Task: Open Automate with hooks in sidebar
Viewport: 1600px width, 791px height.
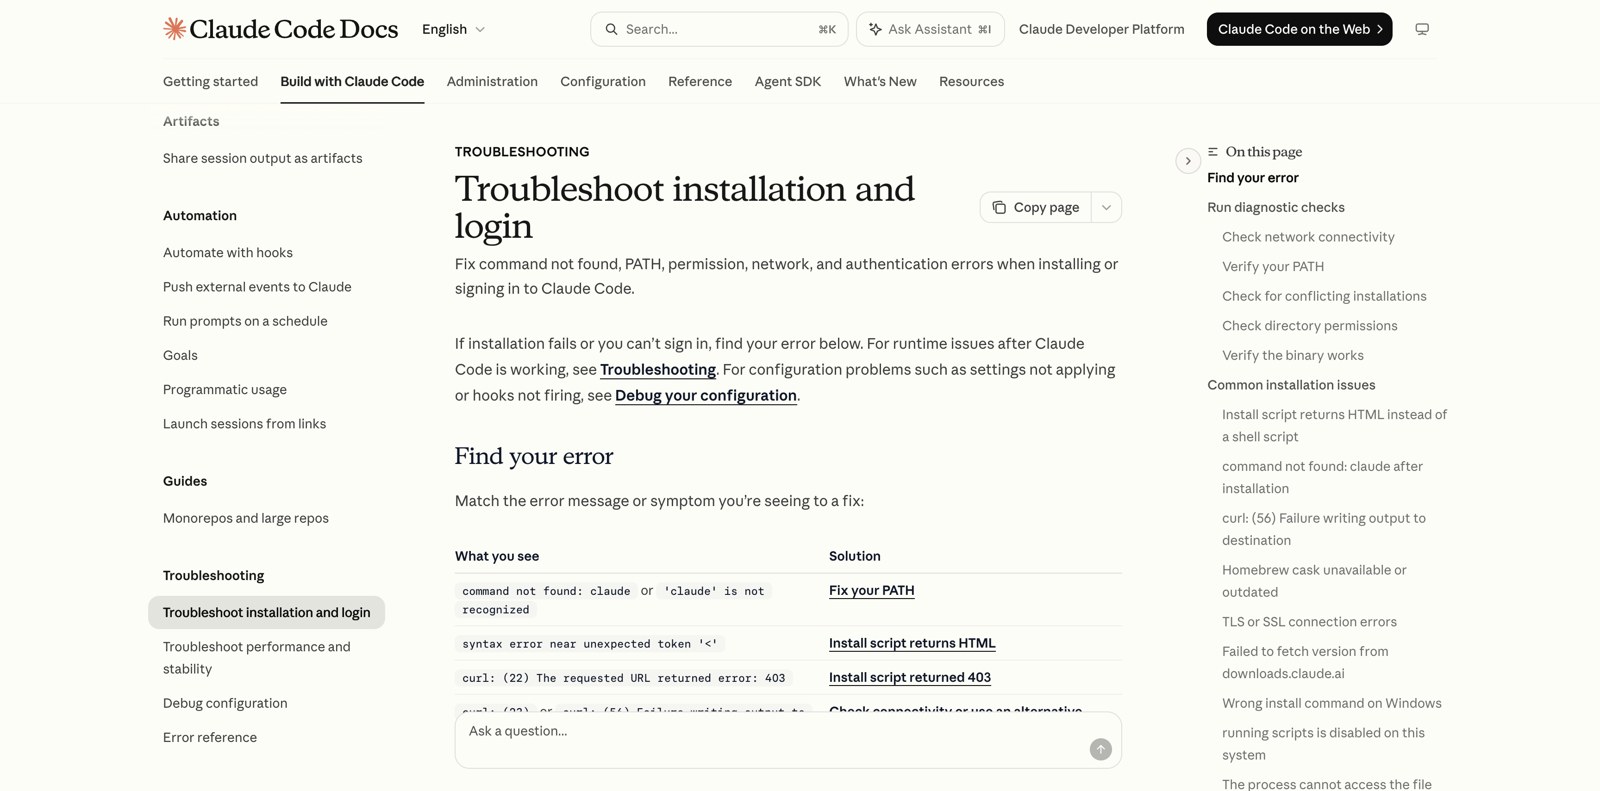Action: tap(228, 252)
